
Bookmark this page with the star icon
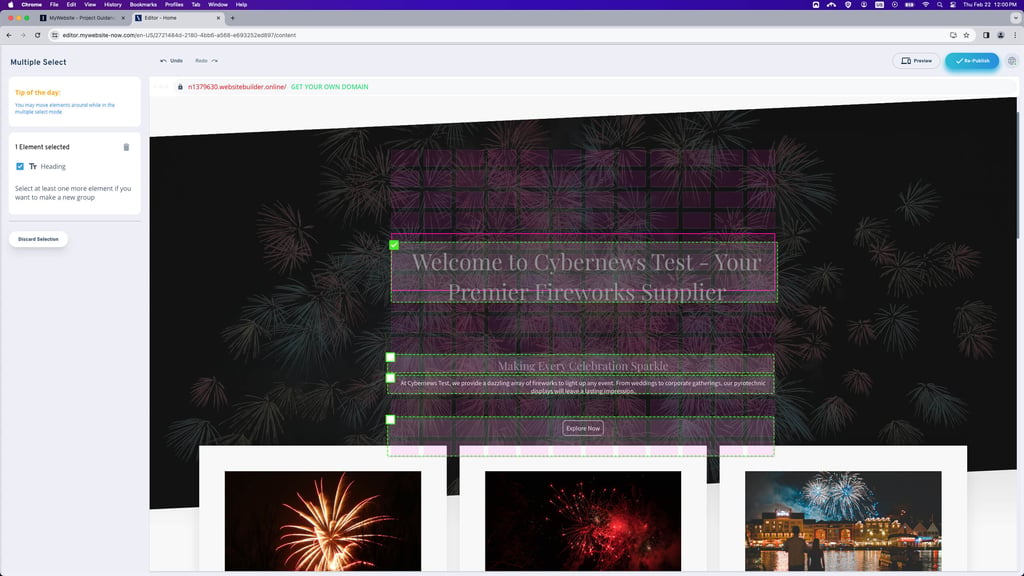[967, 35]
